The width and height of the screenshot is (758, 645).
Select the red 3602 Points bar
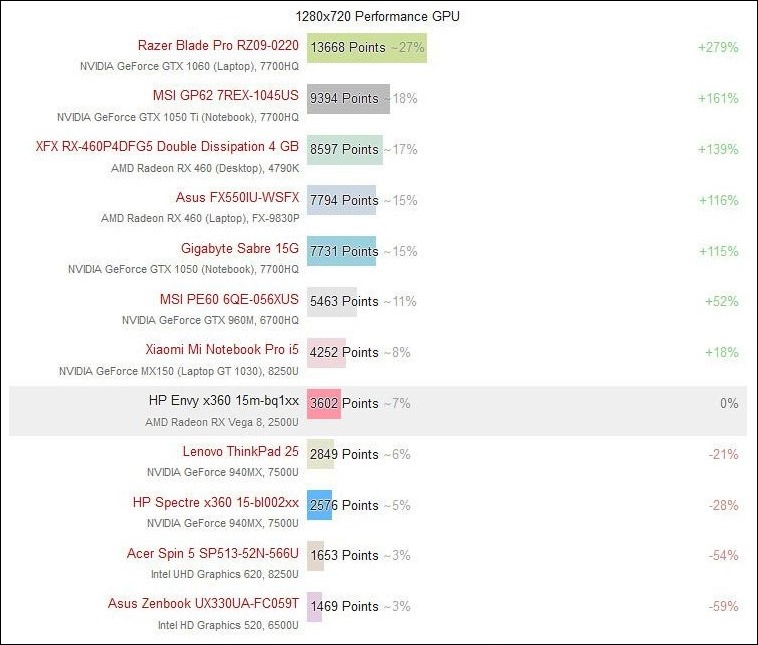point(324,403)
